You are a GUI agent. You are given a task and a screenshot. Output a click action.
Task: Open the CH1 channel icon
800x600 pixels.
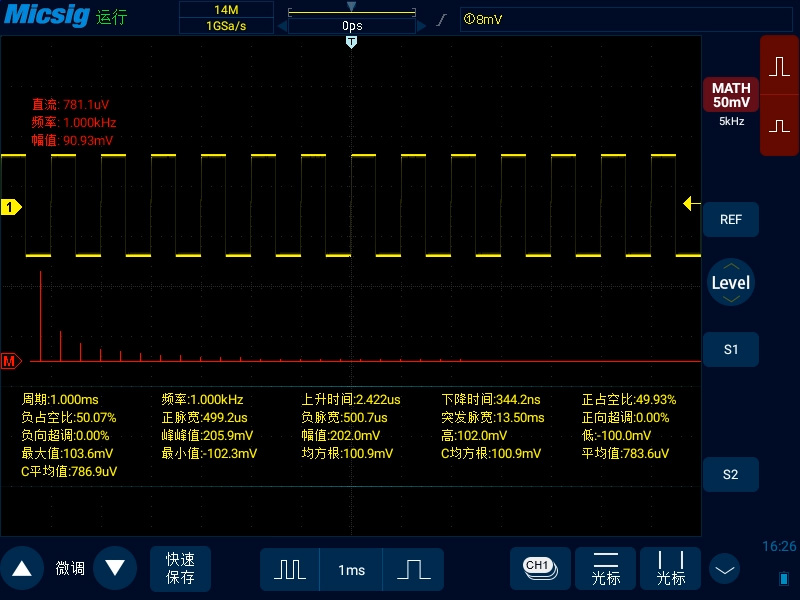[540, 568]
